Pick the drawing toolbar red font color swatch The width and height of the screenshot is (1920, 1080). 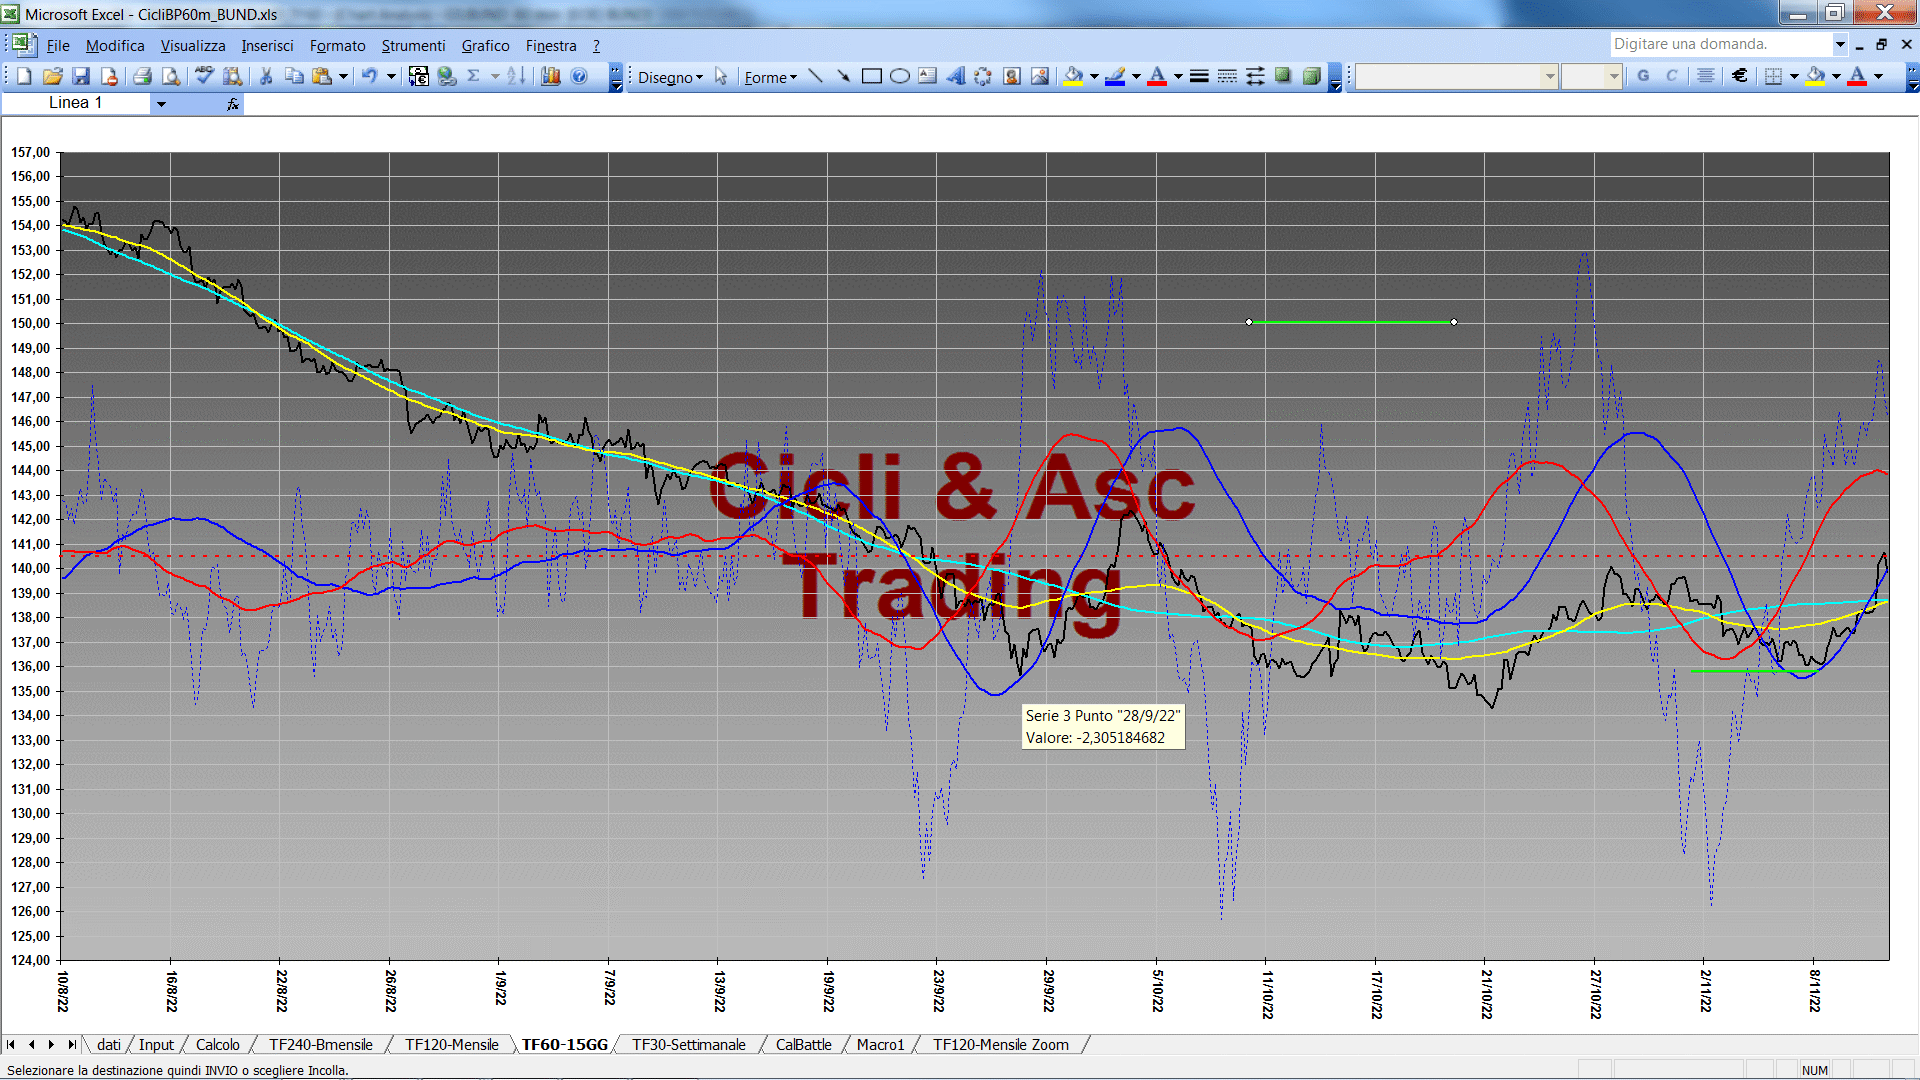1157,77
